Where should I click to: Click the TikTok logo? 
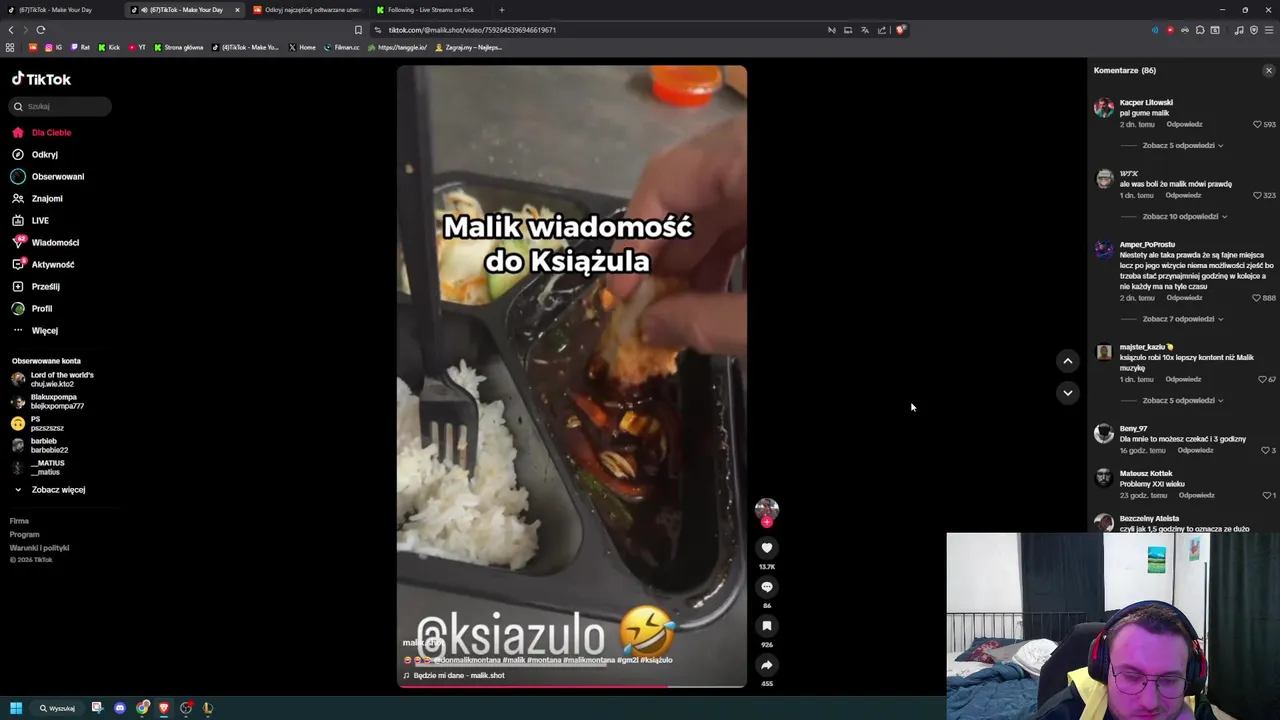click(41, 79)
